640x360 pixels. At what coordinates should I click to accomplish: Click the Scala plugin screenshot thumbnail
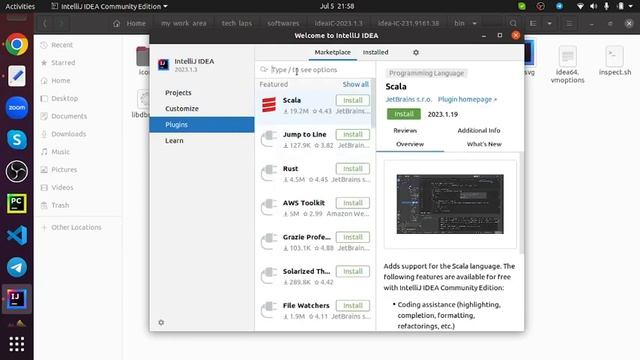click(450, 204)
